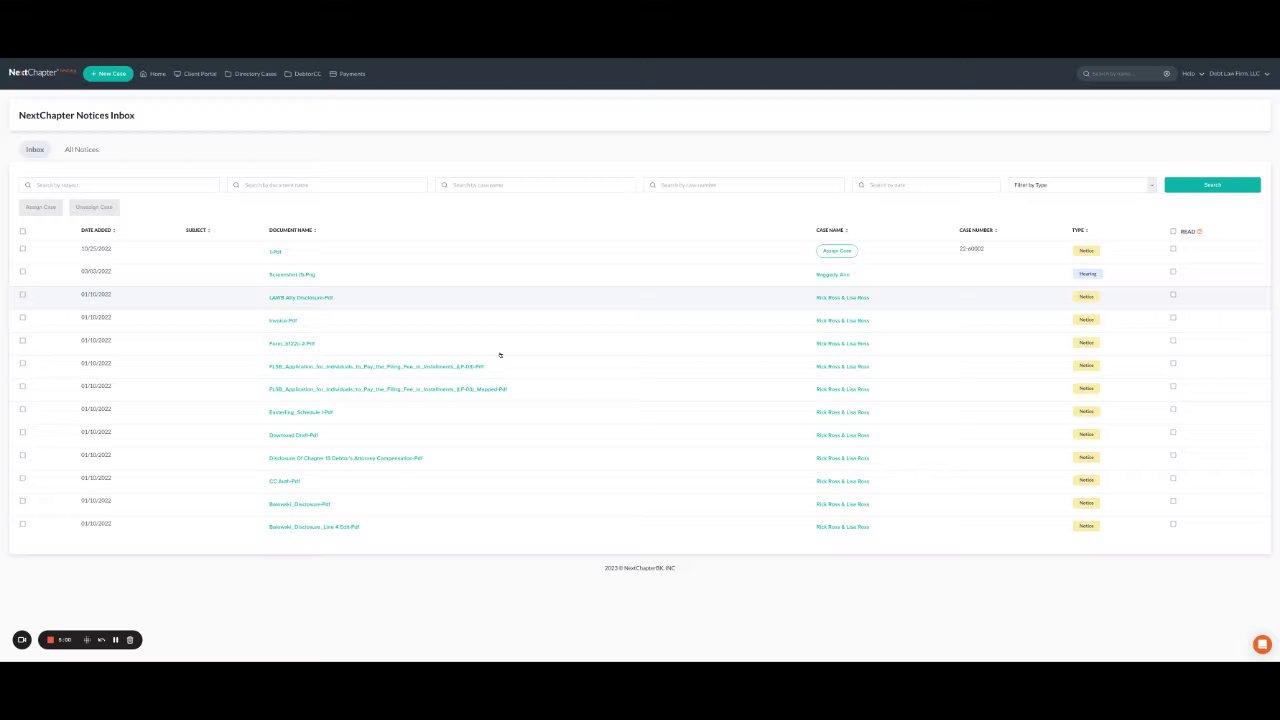Expand the Debt Law Firm, LLC menu
The width and height of the screenshot is (1280, 720).
[x=1239, y=74]
